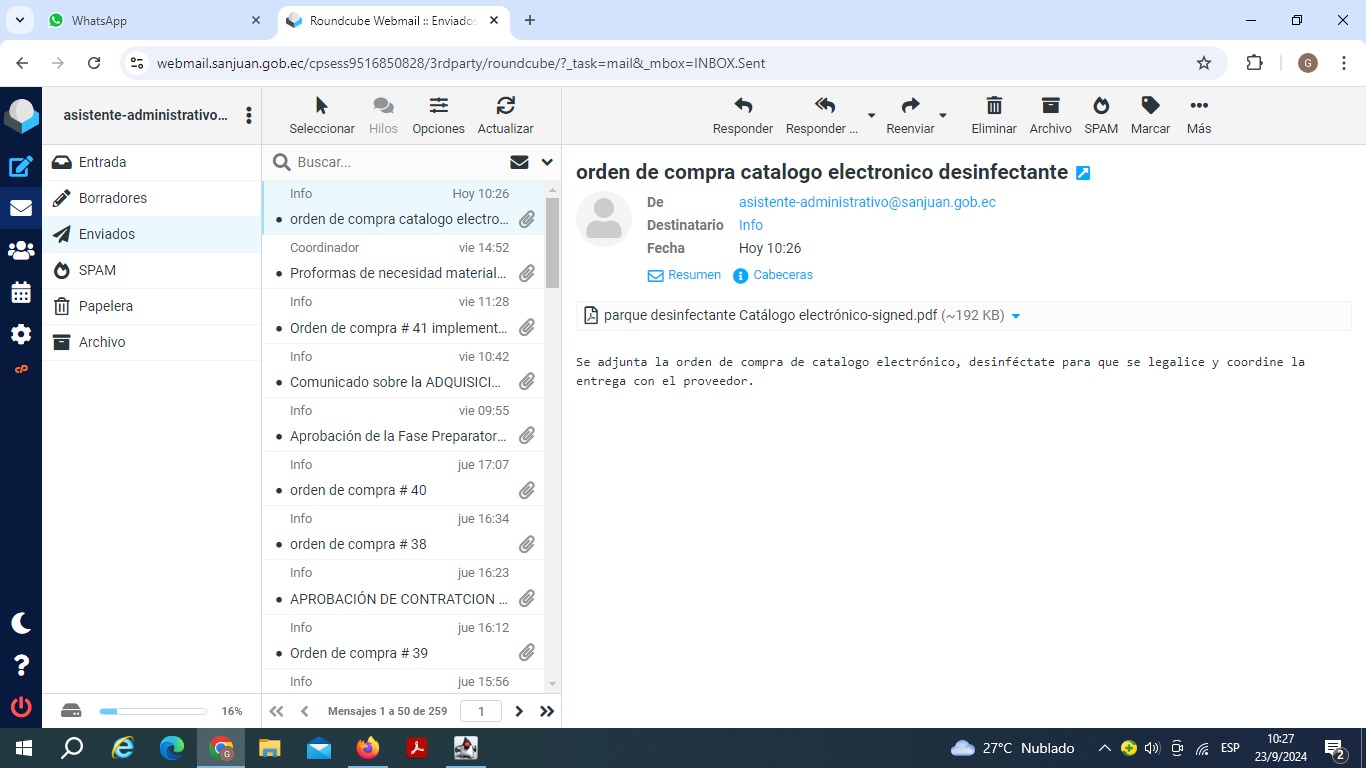This screenshot has height=768, width=1366.
Task: Mark message as SPAM with flame icon
Action: pos(1100,115)
